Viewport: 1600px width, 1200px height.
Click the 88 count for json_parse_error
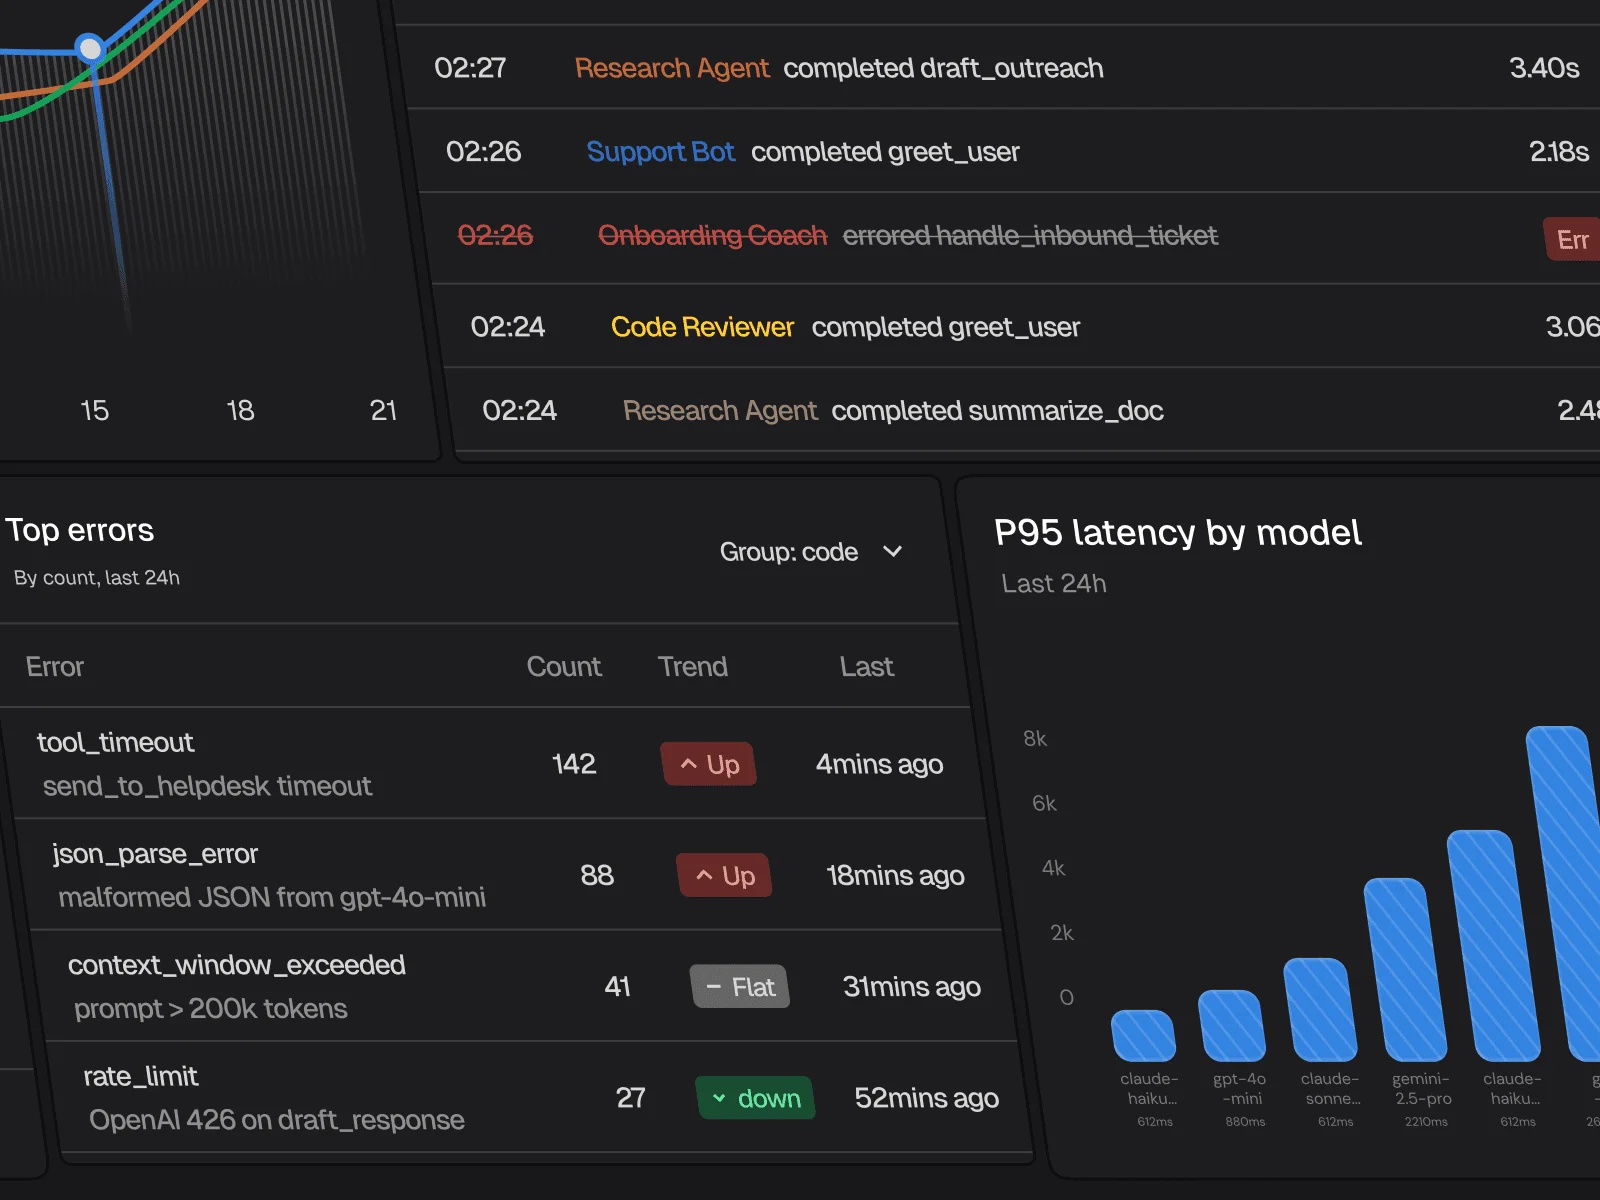pyautogui.click(x=597, y=876)
